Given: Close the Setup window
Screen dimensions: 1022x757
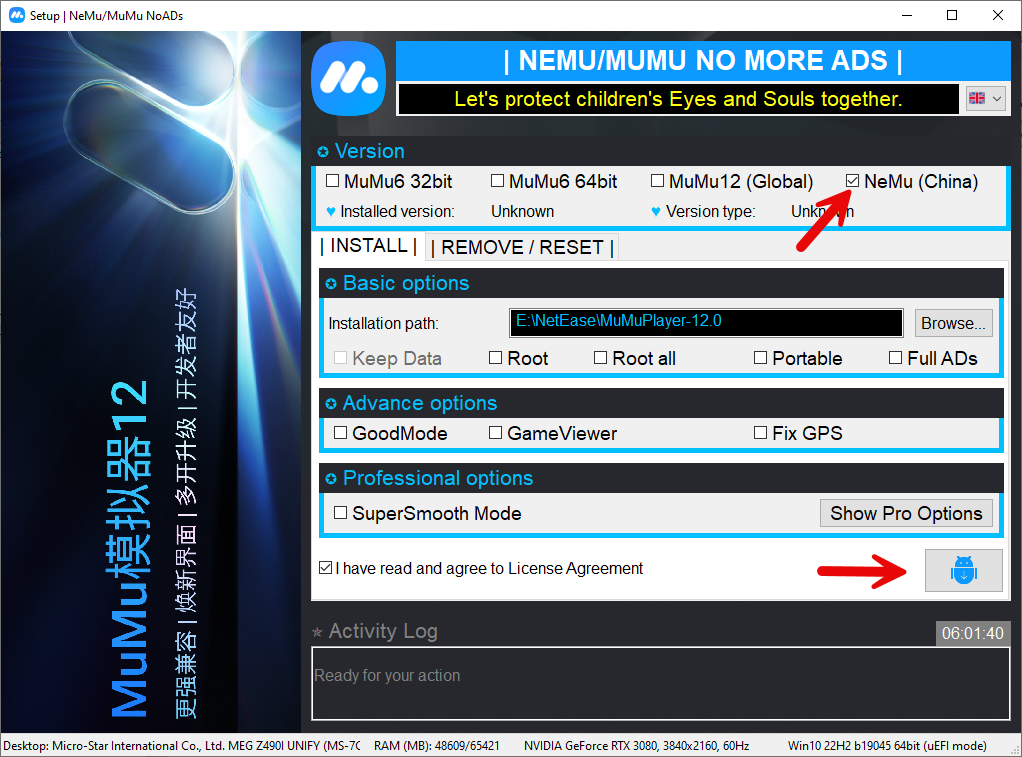Looking at the screenshot, I should (x=997, y=15).
